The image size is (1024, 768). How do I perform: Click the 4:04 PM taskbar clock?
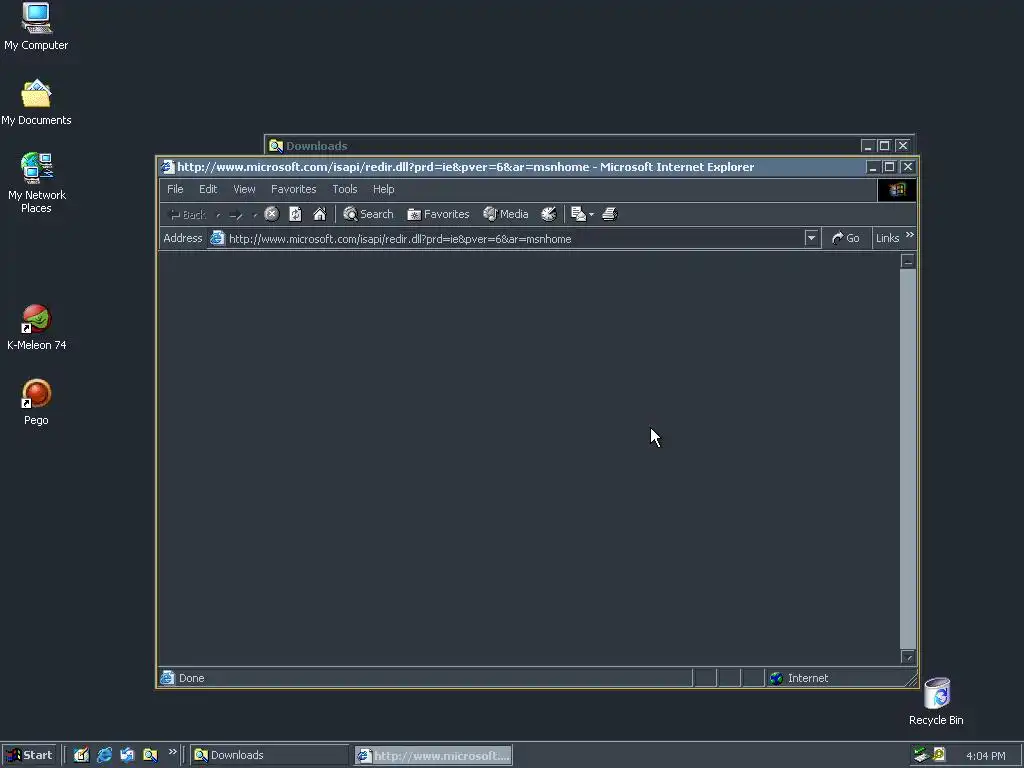click(985, 756)
